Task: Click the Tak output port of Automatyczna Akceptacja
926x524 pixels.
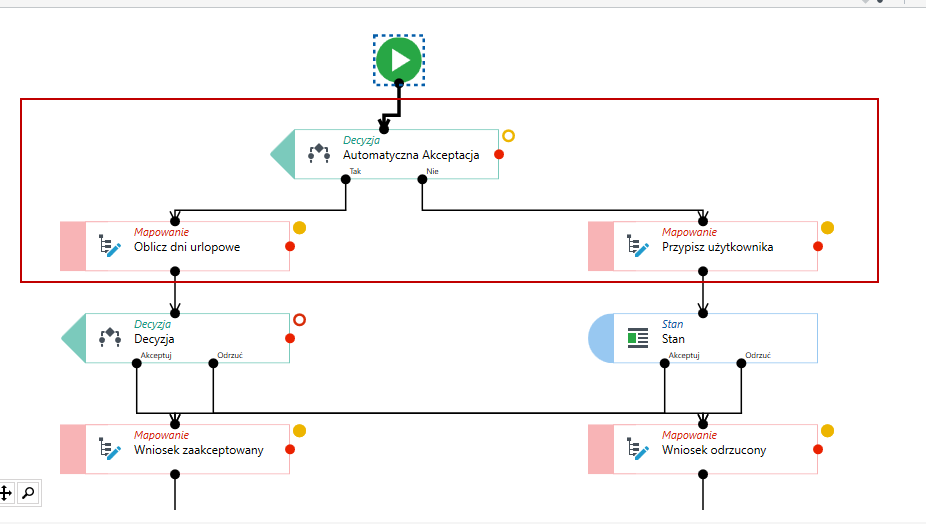Action: click(x=346, y=180)
